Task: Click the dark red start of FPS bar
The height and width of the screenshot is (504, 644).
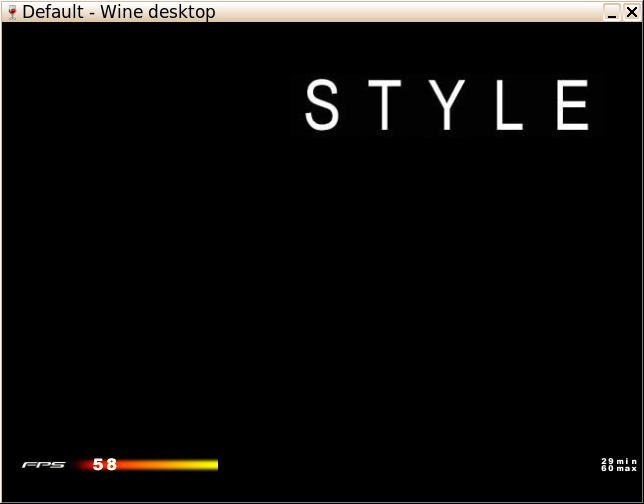Action: [x=82, y=465]
